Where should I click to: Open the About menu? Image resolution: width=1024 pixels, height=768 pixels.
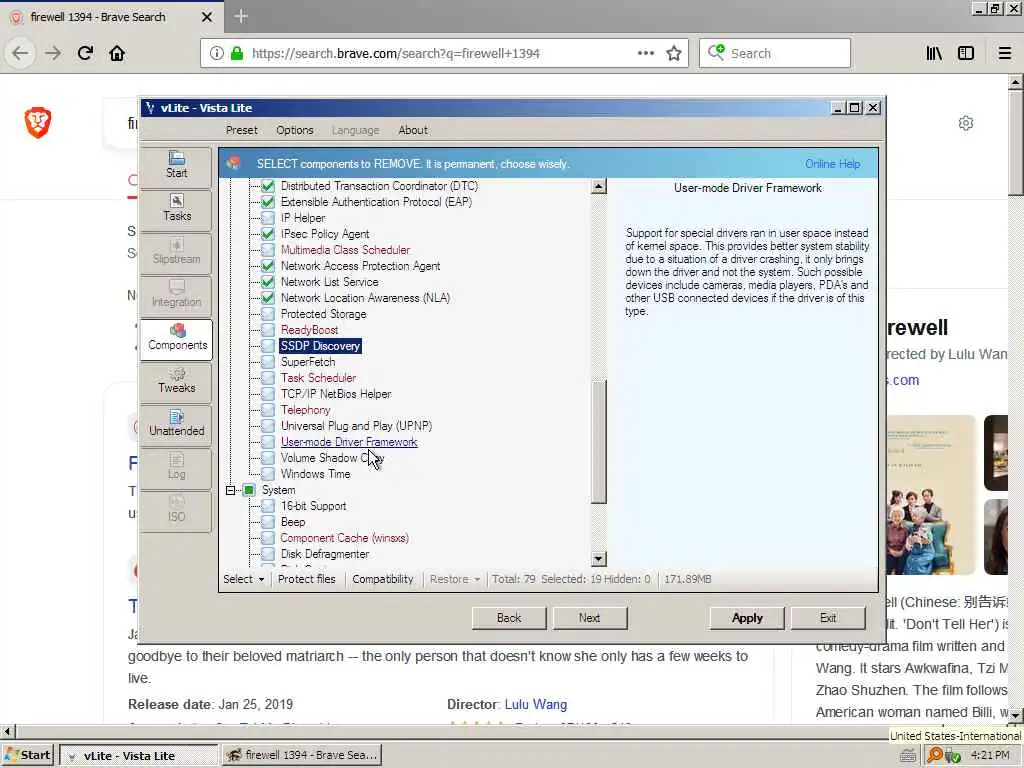(x=413, y=130)
